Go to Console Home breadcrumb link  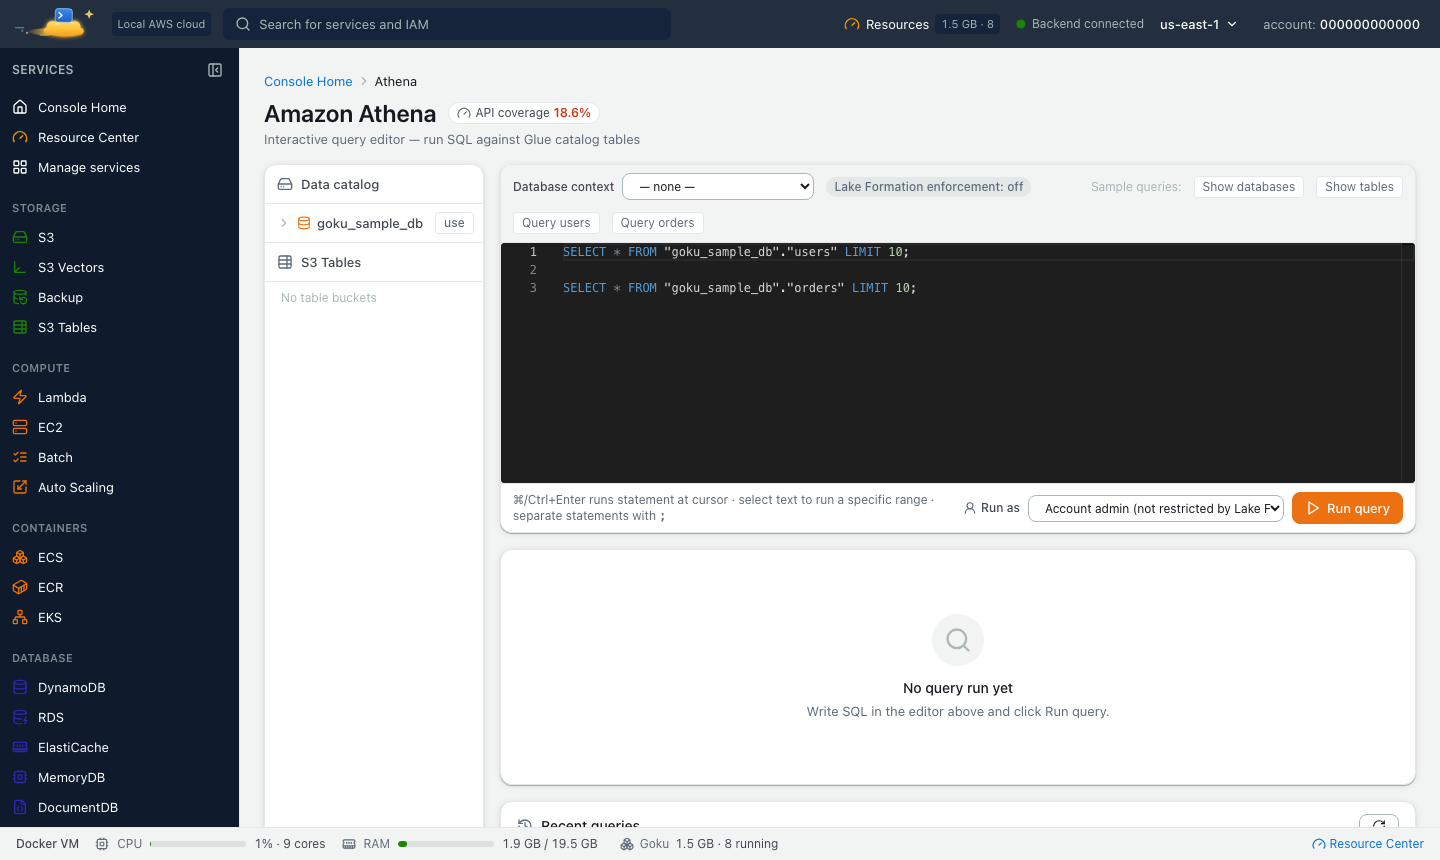[308, 81]
